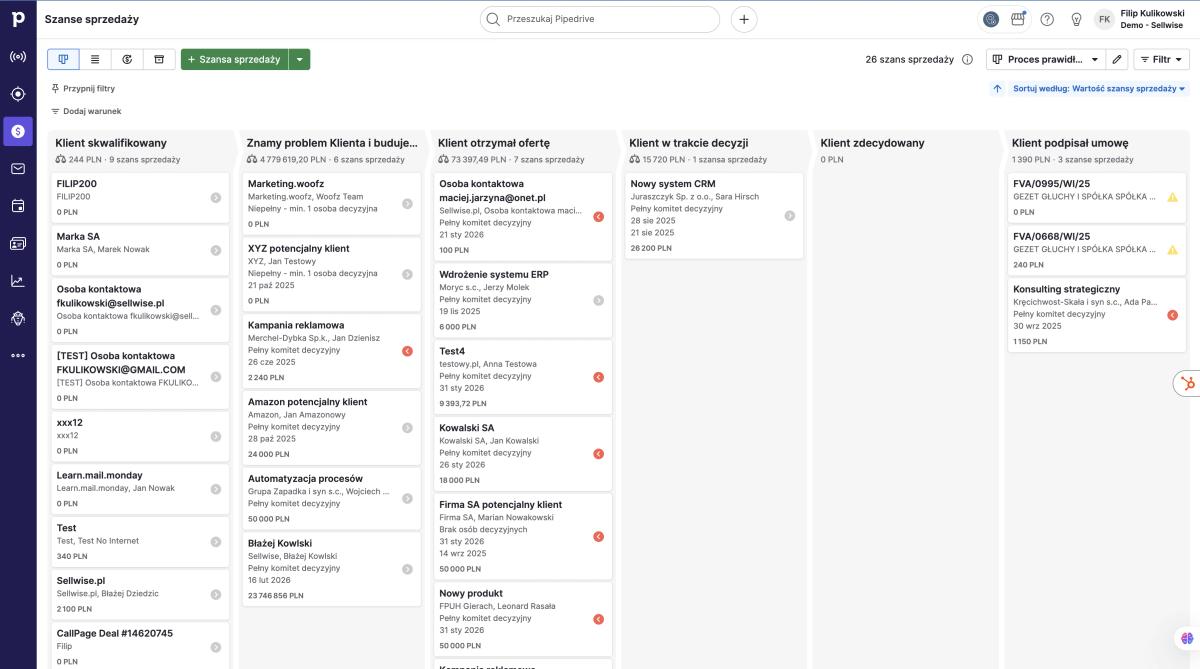The width and height of the screenshot is (1200, 669).
Task: Open Sortuj według: Wartość szansy sprzedaży dropdown
Action: click(x=1099, y=89)
